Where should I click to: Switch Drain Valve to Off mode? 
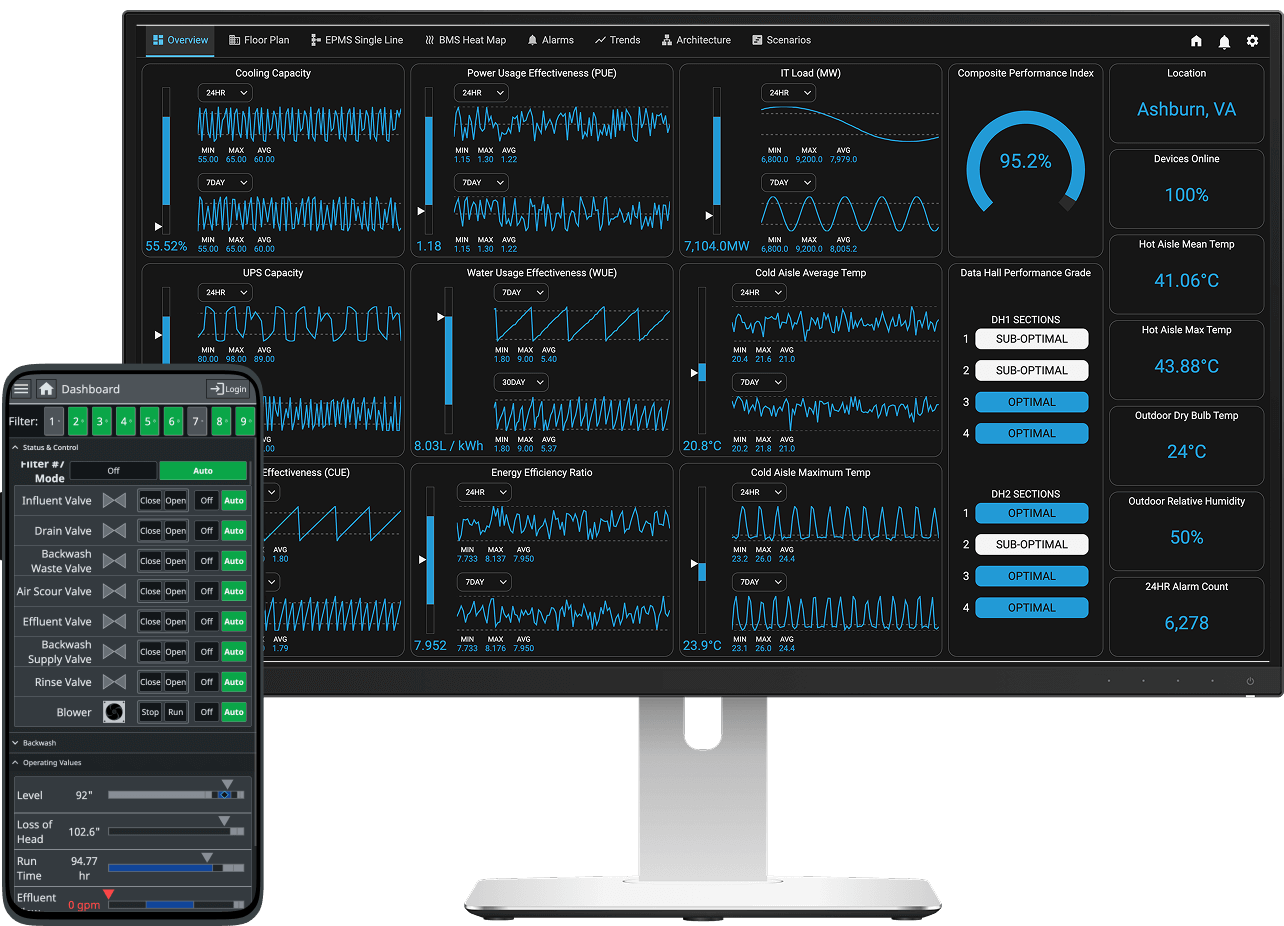(206, 531)
